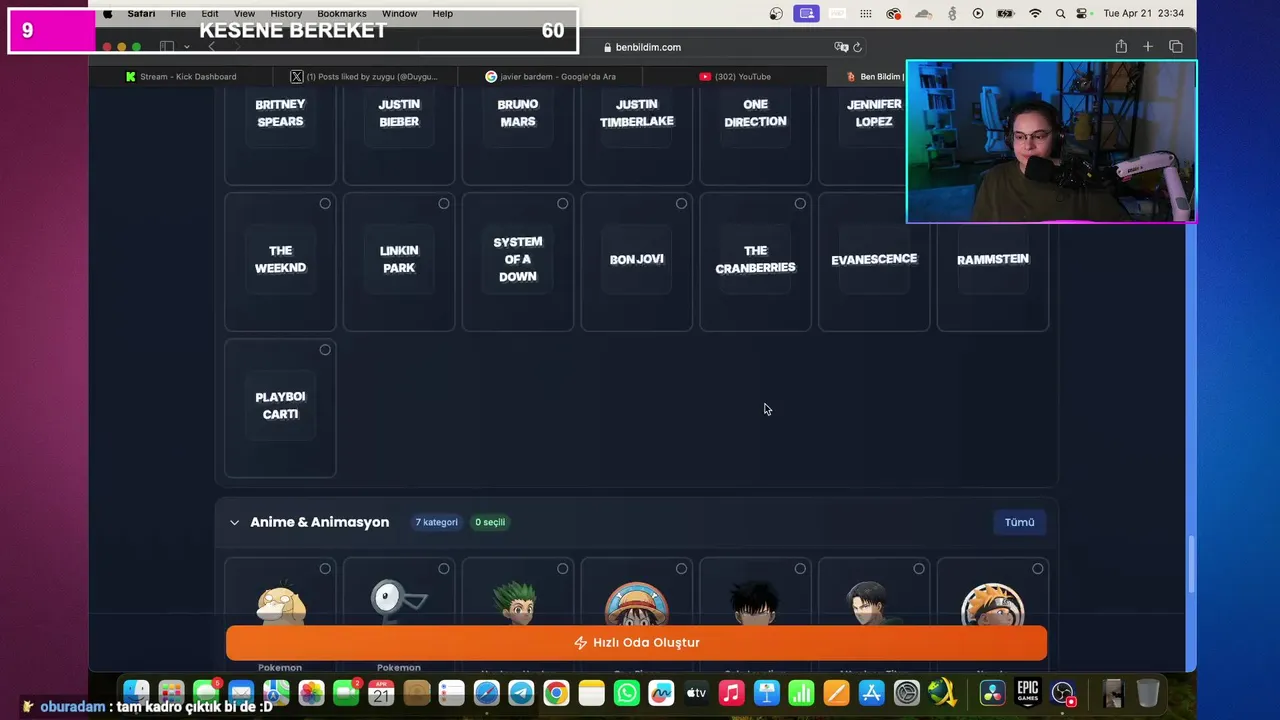The width and height of the screenshot is (1280, 720).
Task: Select Naruto anime card radio circle
Action: coord(1038,569)
